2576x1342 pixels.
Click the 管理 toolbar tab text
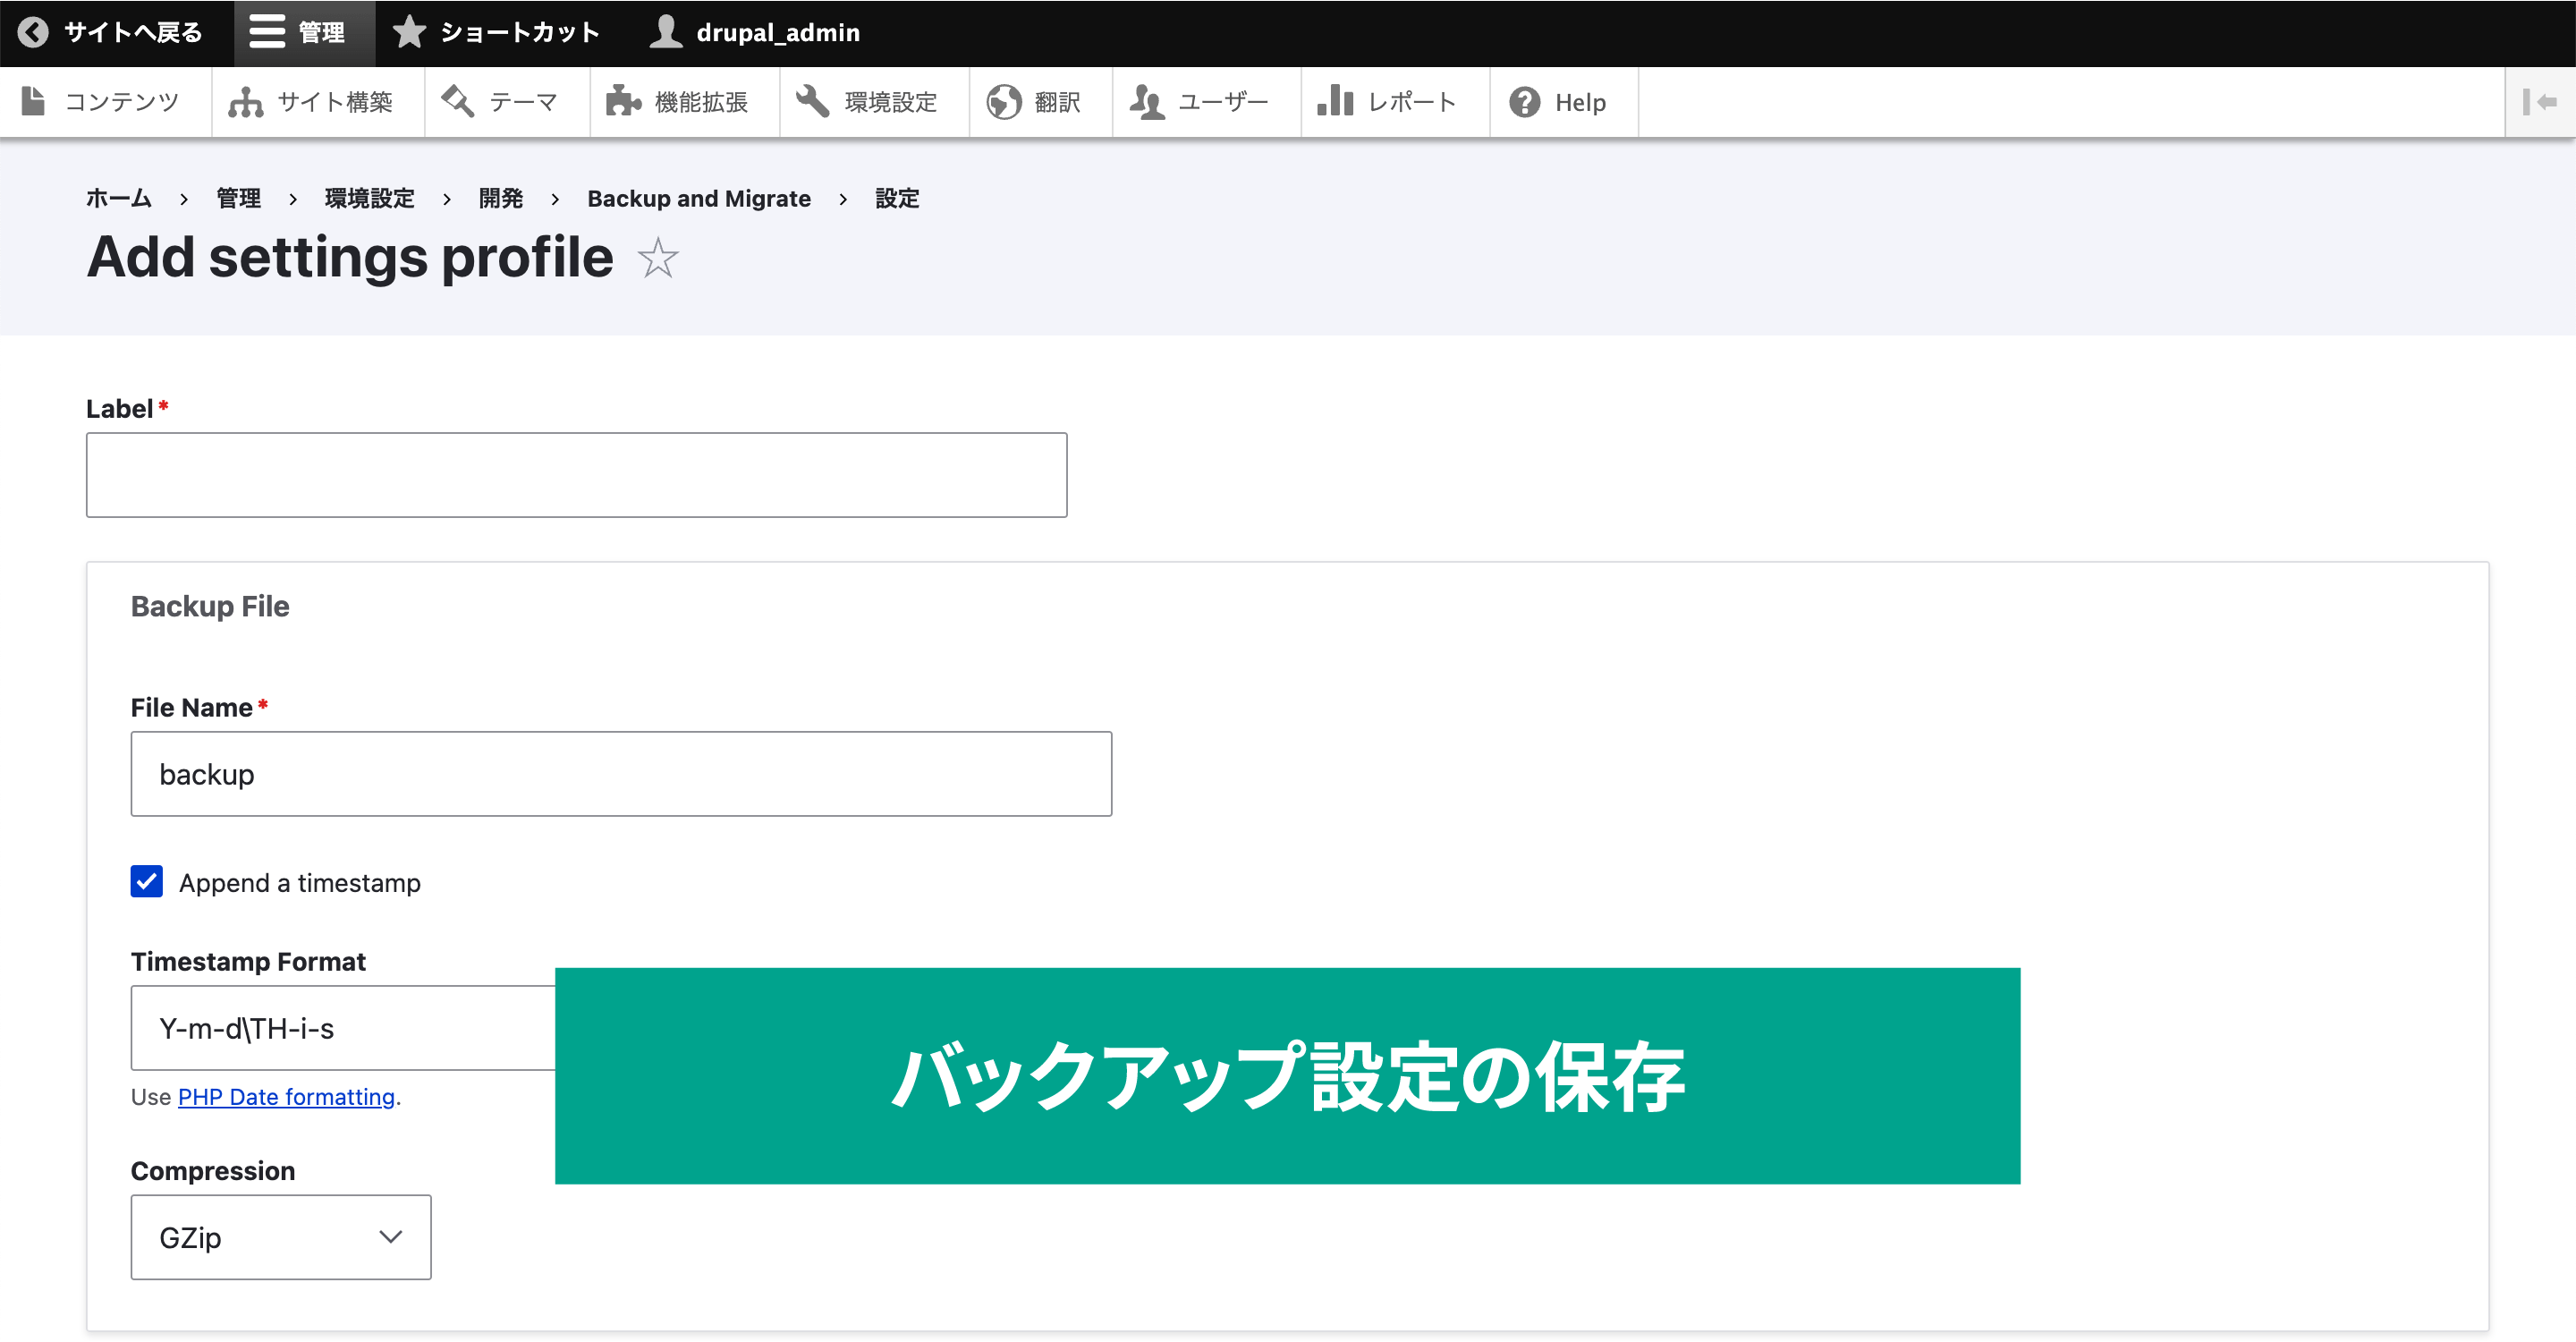(x=322, y=32)
